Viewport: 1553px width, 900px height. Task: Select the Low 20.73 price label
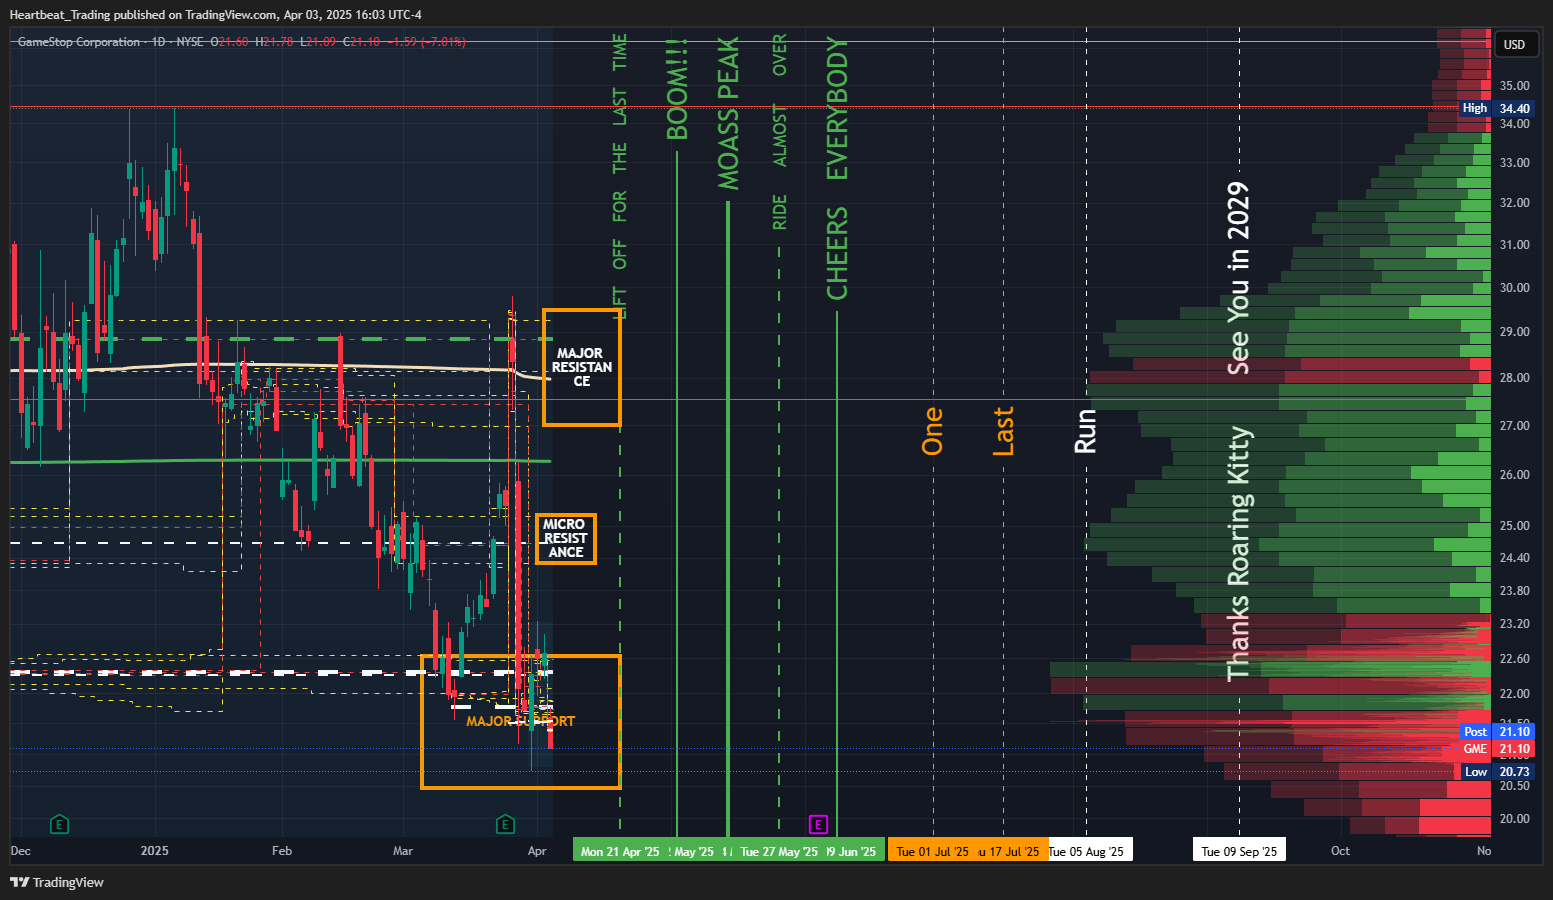[x=1496, y=772]
